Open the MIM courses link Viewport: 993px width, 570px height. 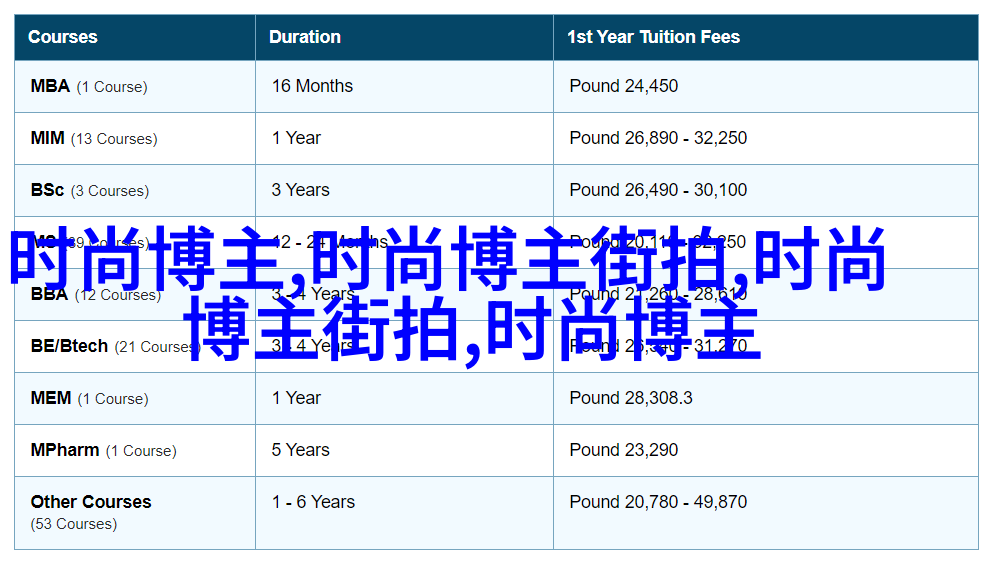(x=48, y=138)
